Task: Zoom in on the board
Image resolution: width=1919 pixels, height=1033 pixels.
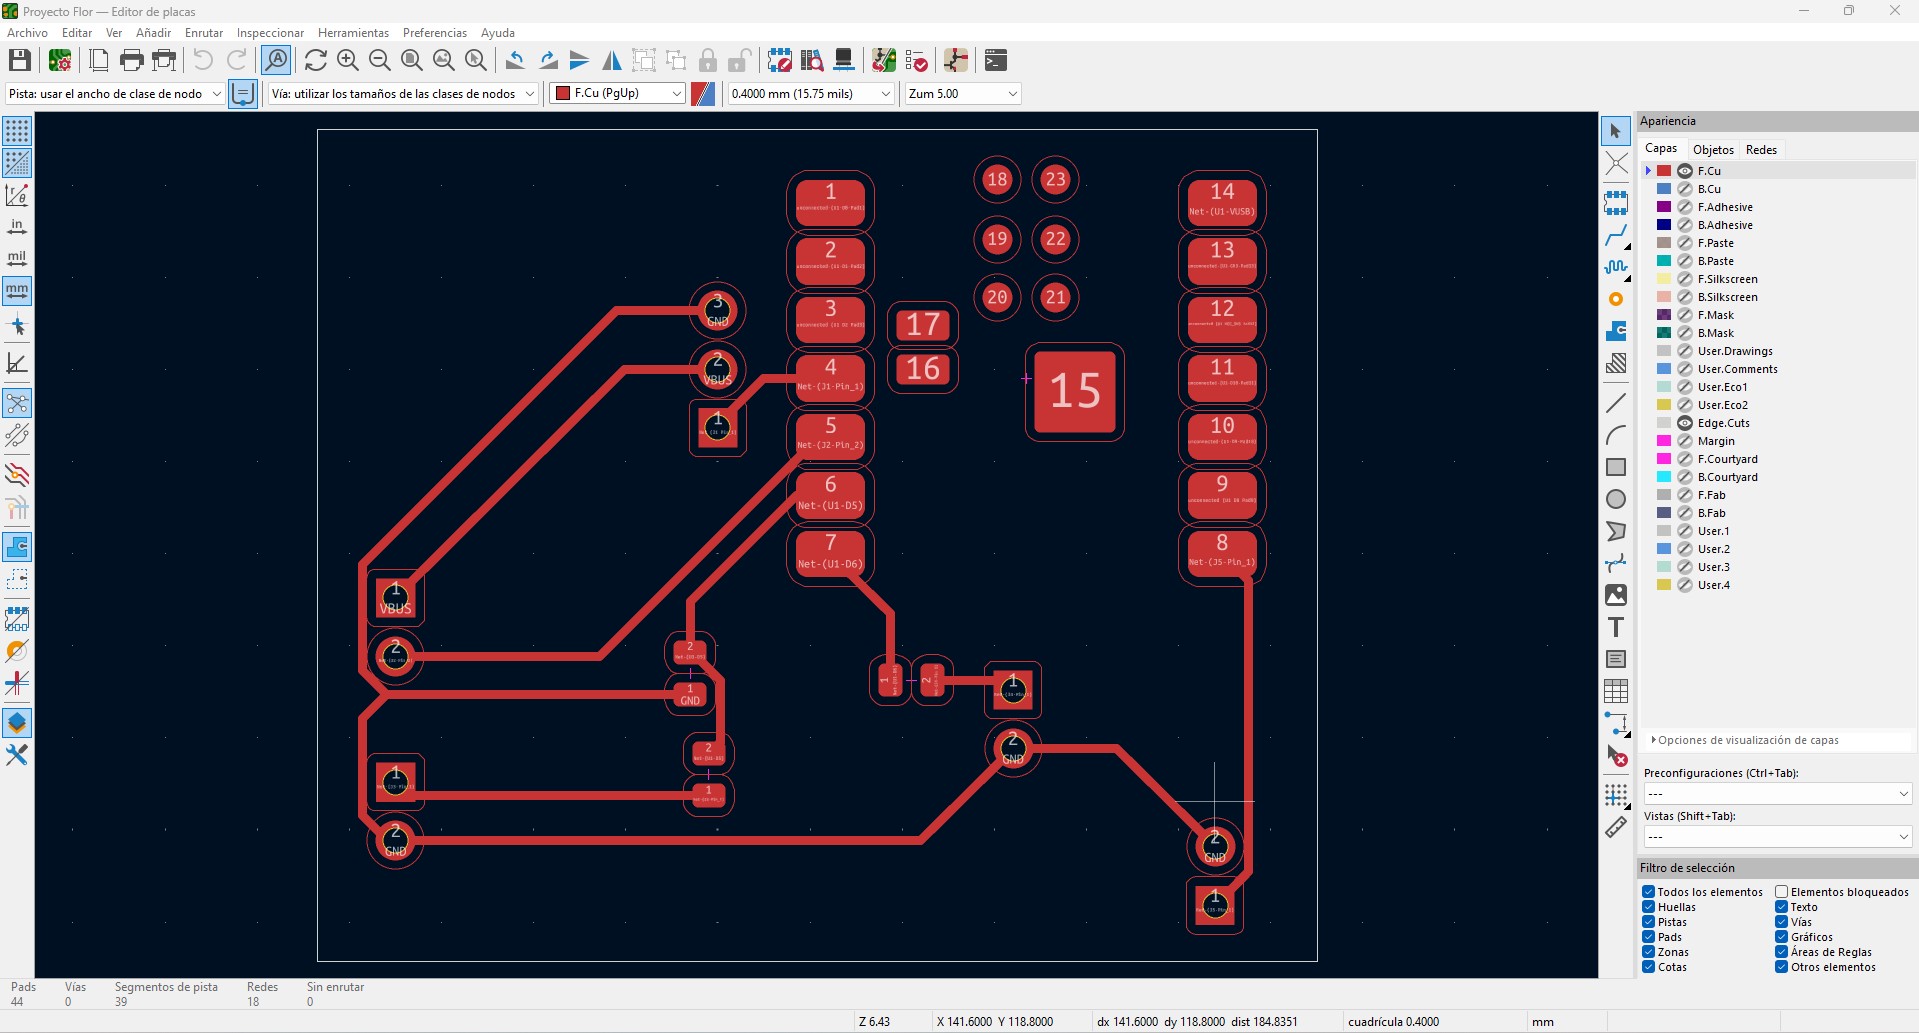Action: (347, 60)
